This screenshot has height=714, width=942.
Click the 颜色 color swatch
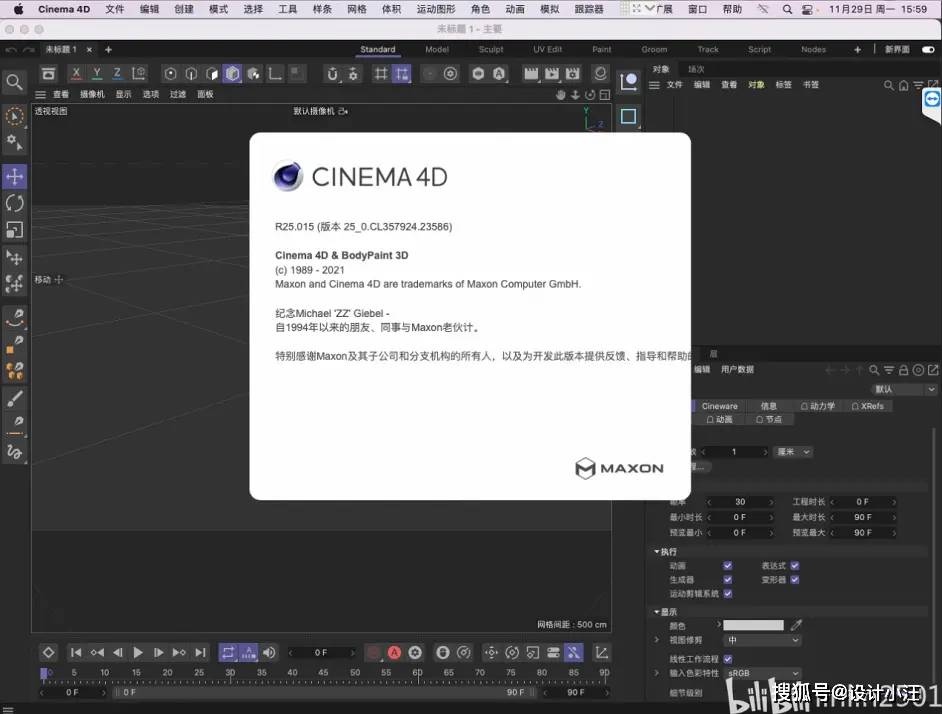[x=753, y=625]
